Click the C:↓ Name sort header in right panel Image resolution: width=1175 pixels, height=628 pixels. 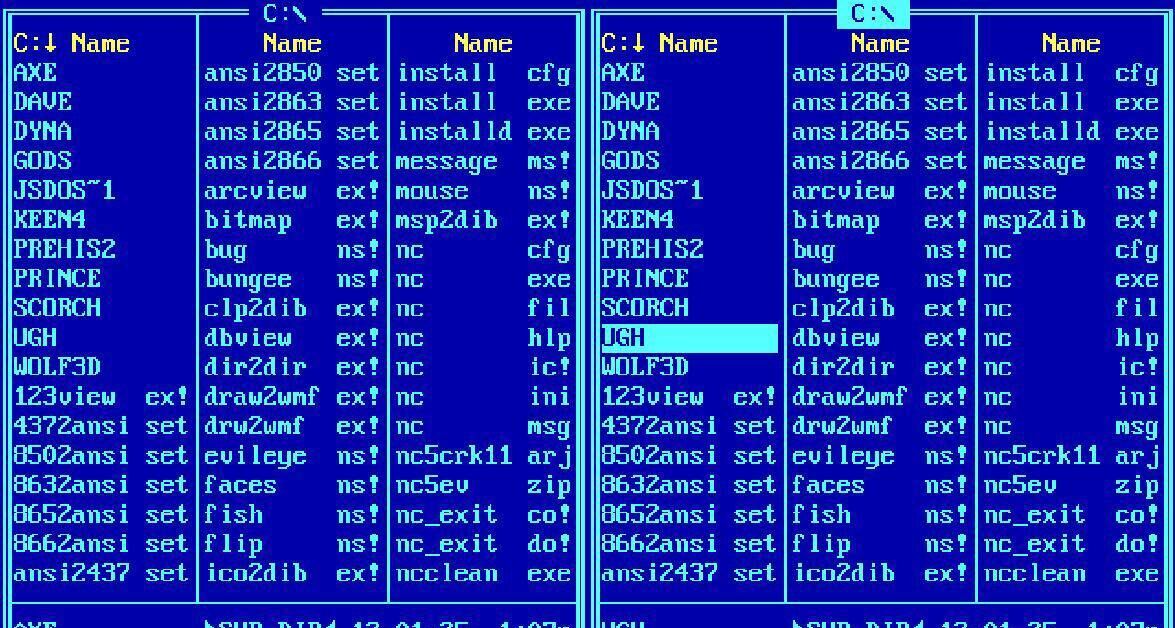click(660, 44)
